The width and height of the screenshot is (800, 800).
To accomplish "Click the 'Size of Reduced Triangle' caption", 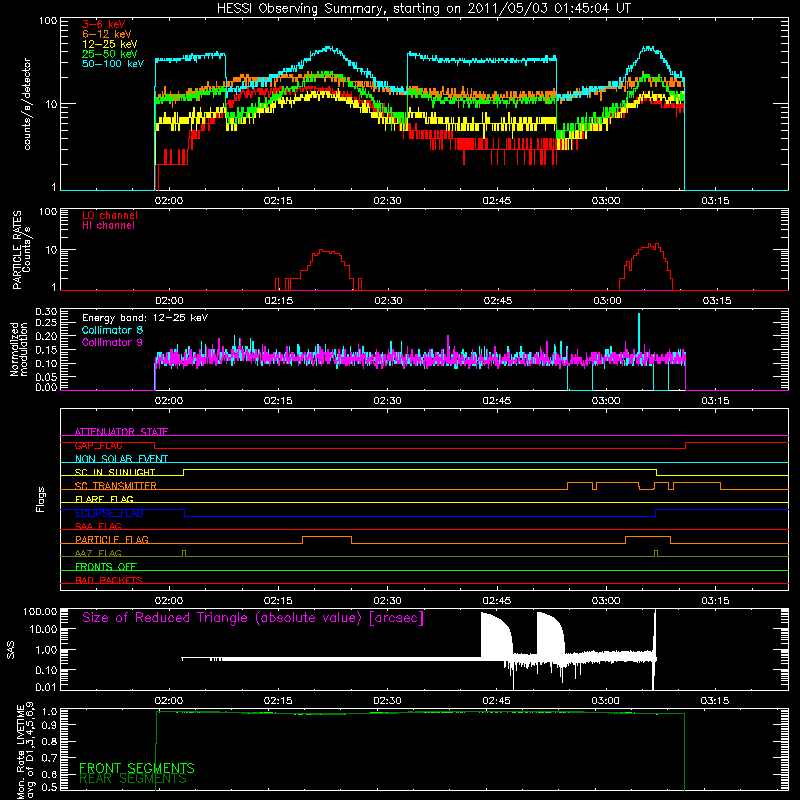I will pos(253,618).
